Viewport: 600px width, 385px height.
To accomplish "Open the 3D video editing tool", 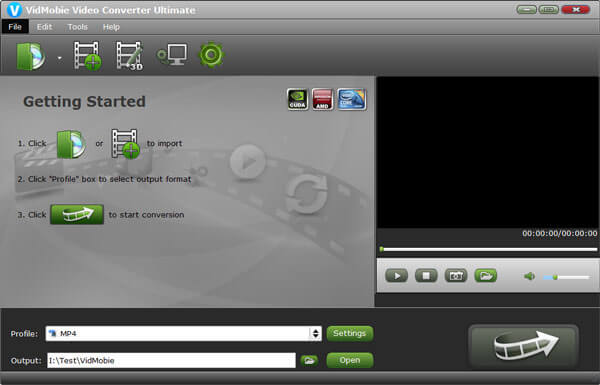I will (130, 56).
